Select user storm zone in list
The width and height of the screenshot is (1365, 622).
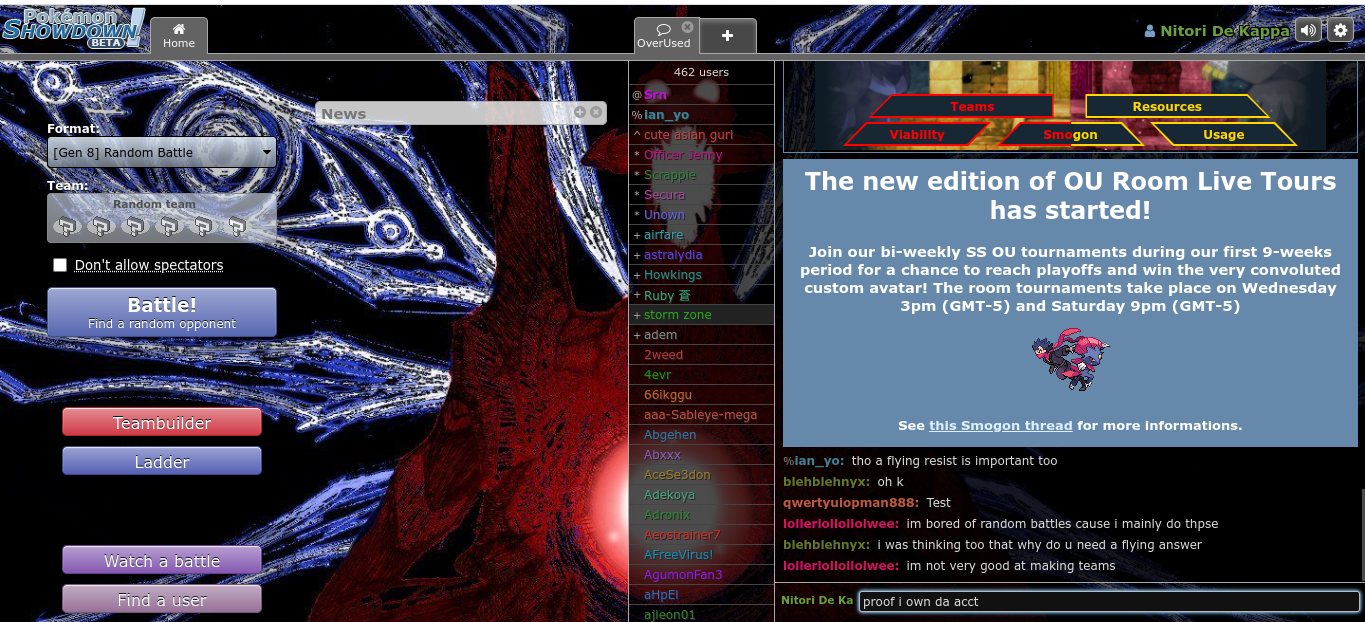tap(701, 314)
